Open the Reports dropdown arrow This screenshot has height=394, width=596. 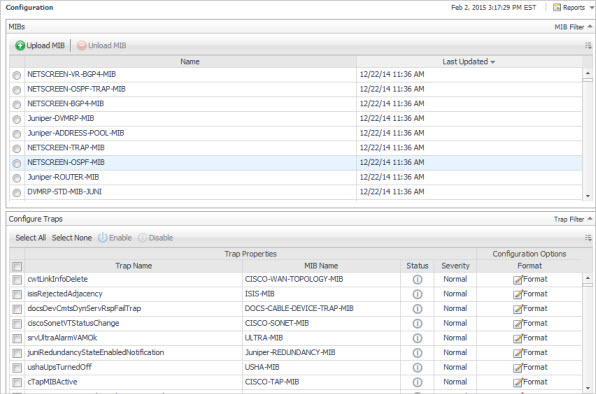point(591,7)
